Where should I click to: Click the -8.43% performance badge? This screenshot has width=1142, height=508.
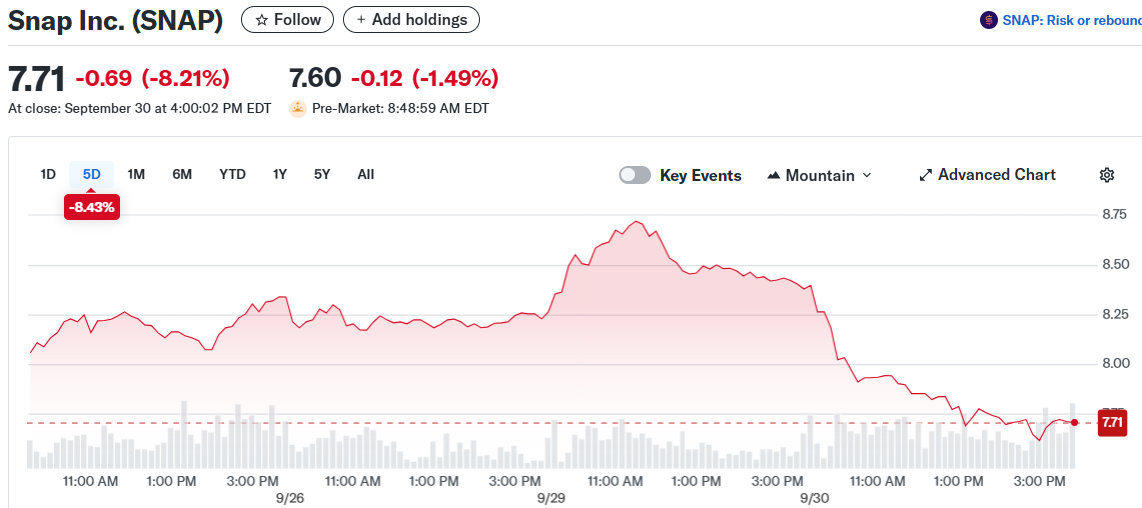[x=92, y=207]
